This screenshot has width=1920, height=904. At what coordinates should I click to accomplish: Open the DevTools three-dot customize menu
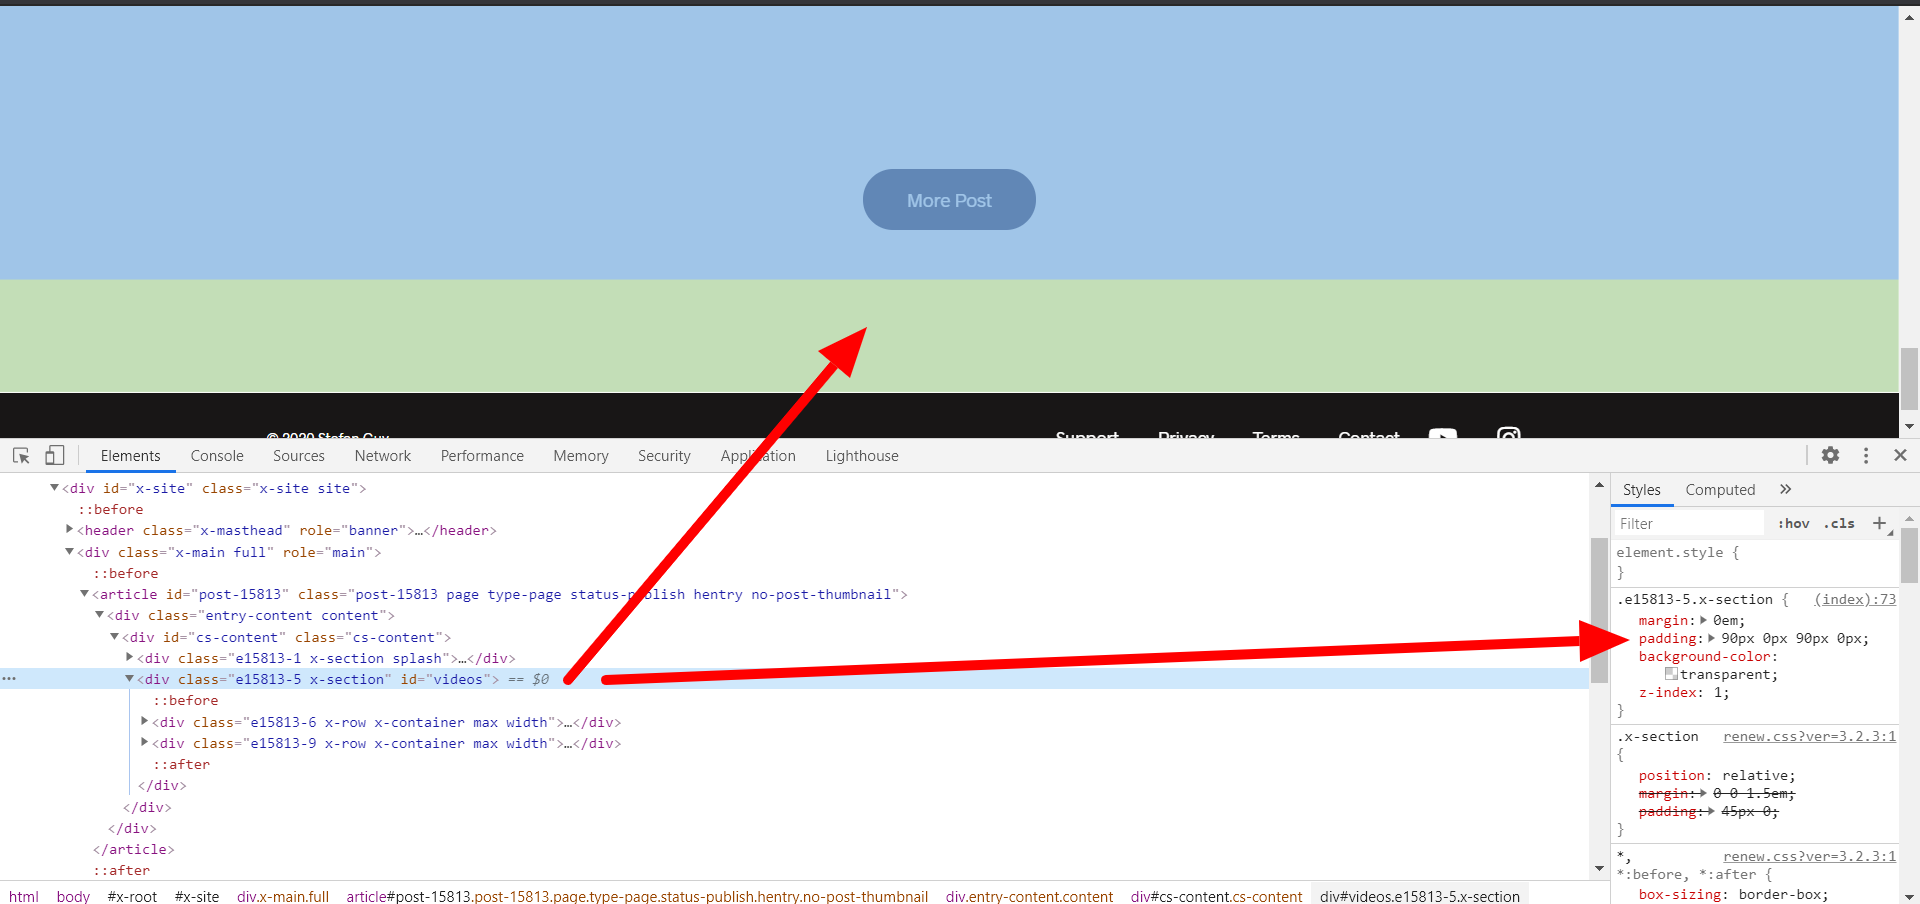(x=1866, y=456)
